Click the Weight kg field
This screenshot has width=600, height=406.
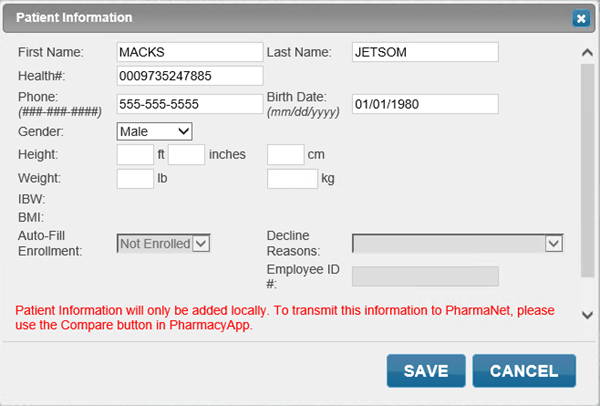(292, 178)
